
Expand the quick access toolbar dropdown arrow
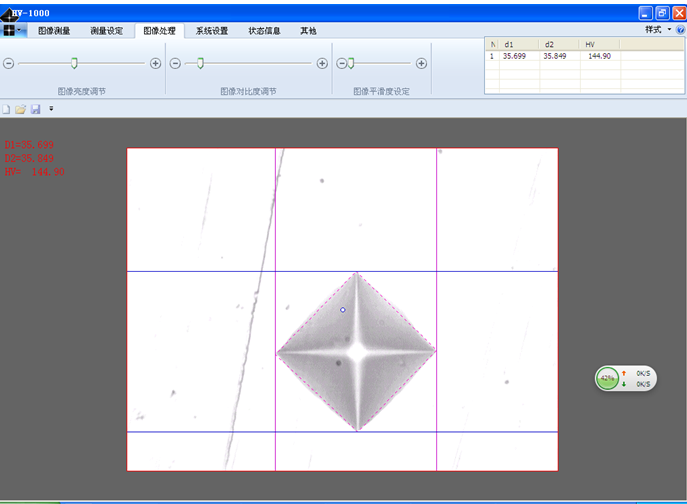pos(51,108)
